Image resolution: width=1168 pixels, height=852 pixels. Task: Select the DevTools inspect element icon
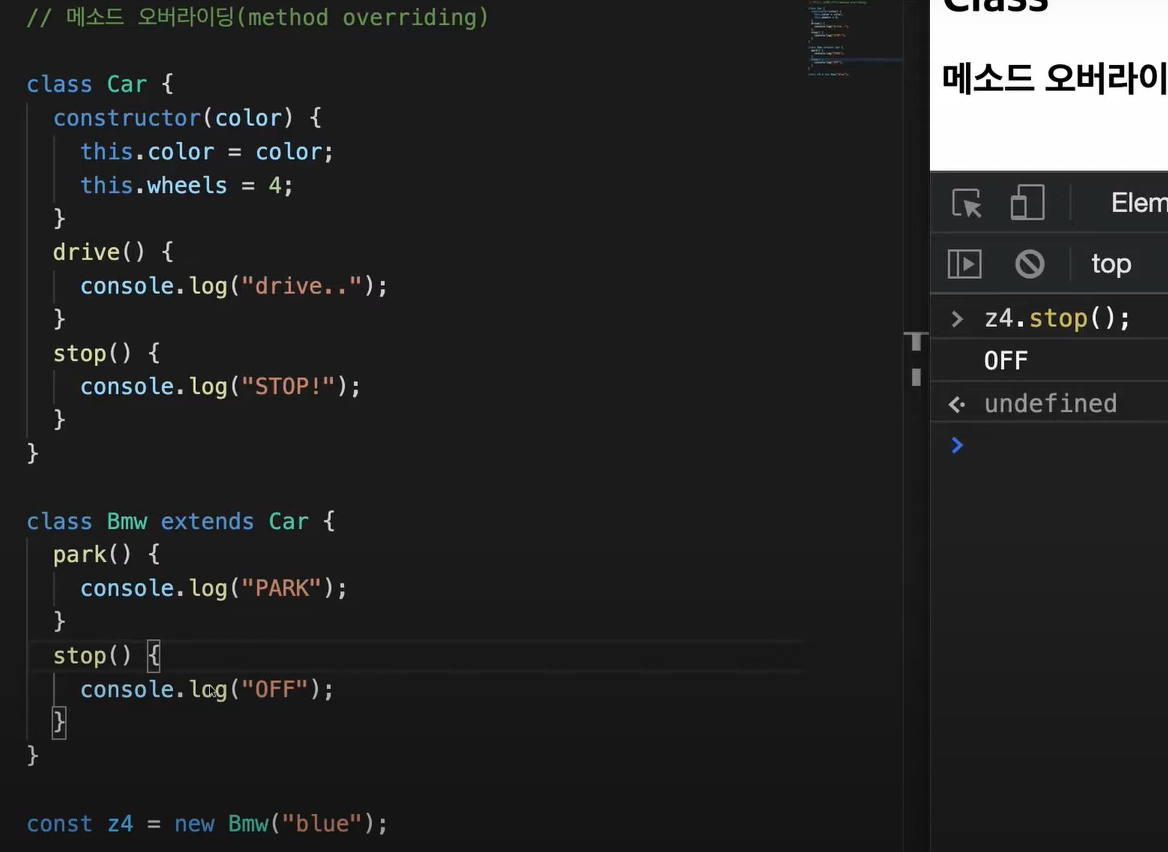(967, 203)
